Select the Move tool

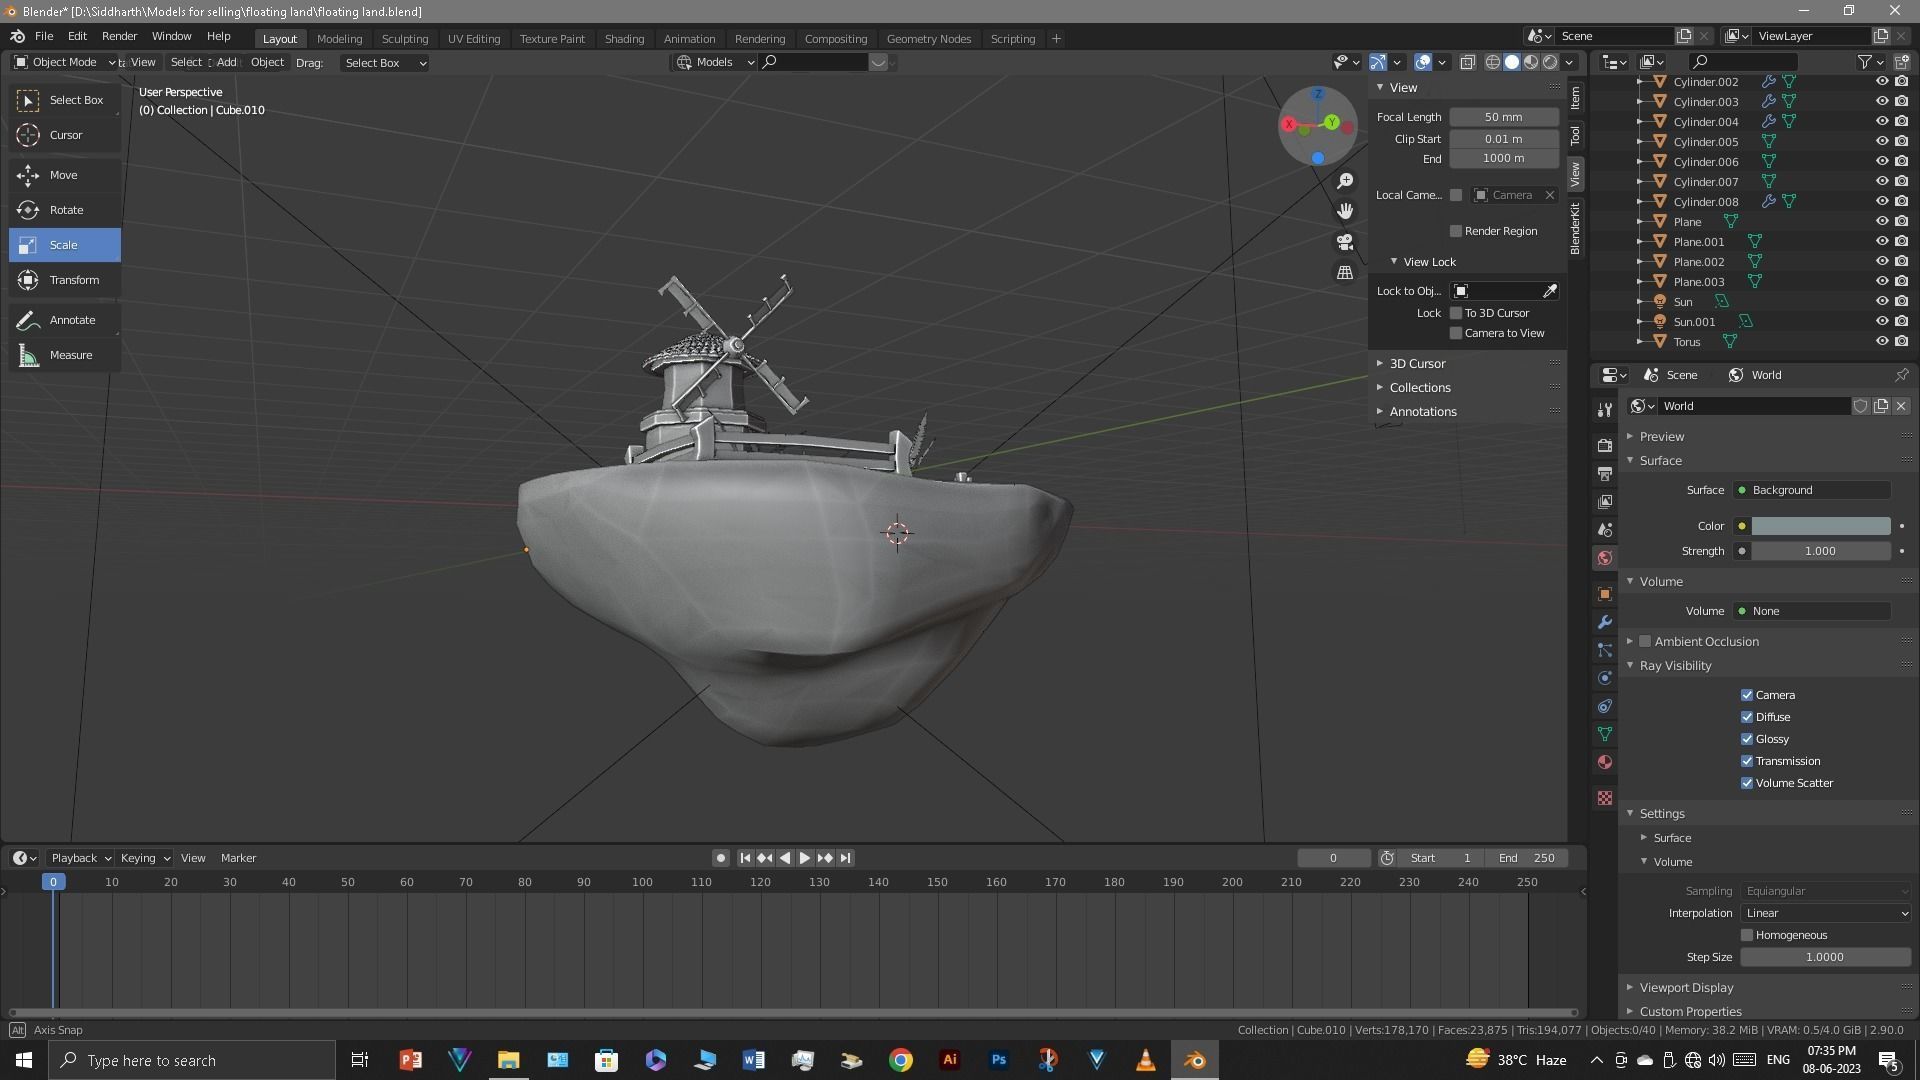pos(65,175)
